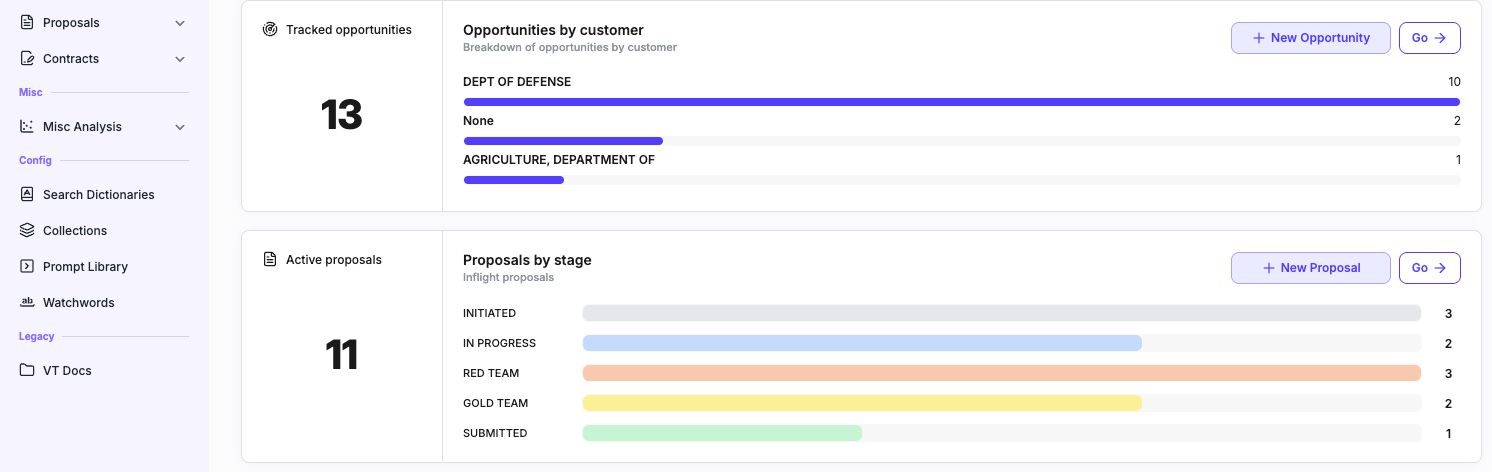Click the Search Dictionaries icon
1492x472 pixels.
pos(27,194)
